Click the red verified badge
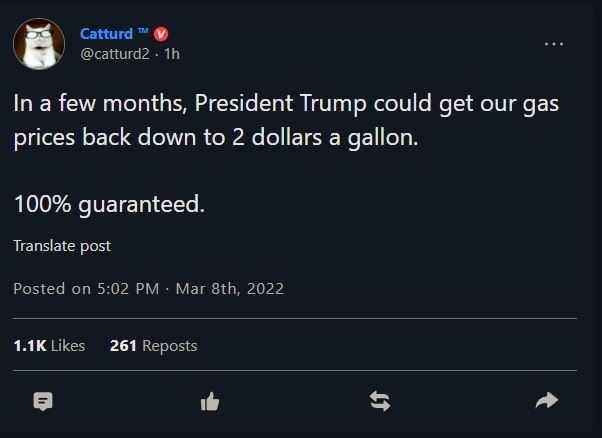The image size is (602, 438). point(161,34)
